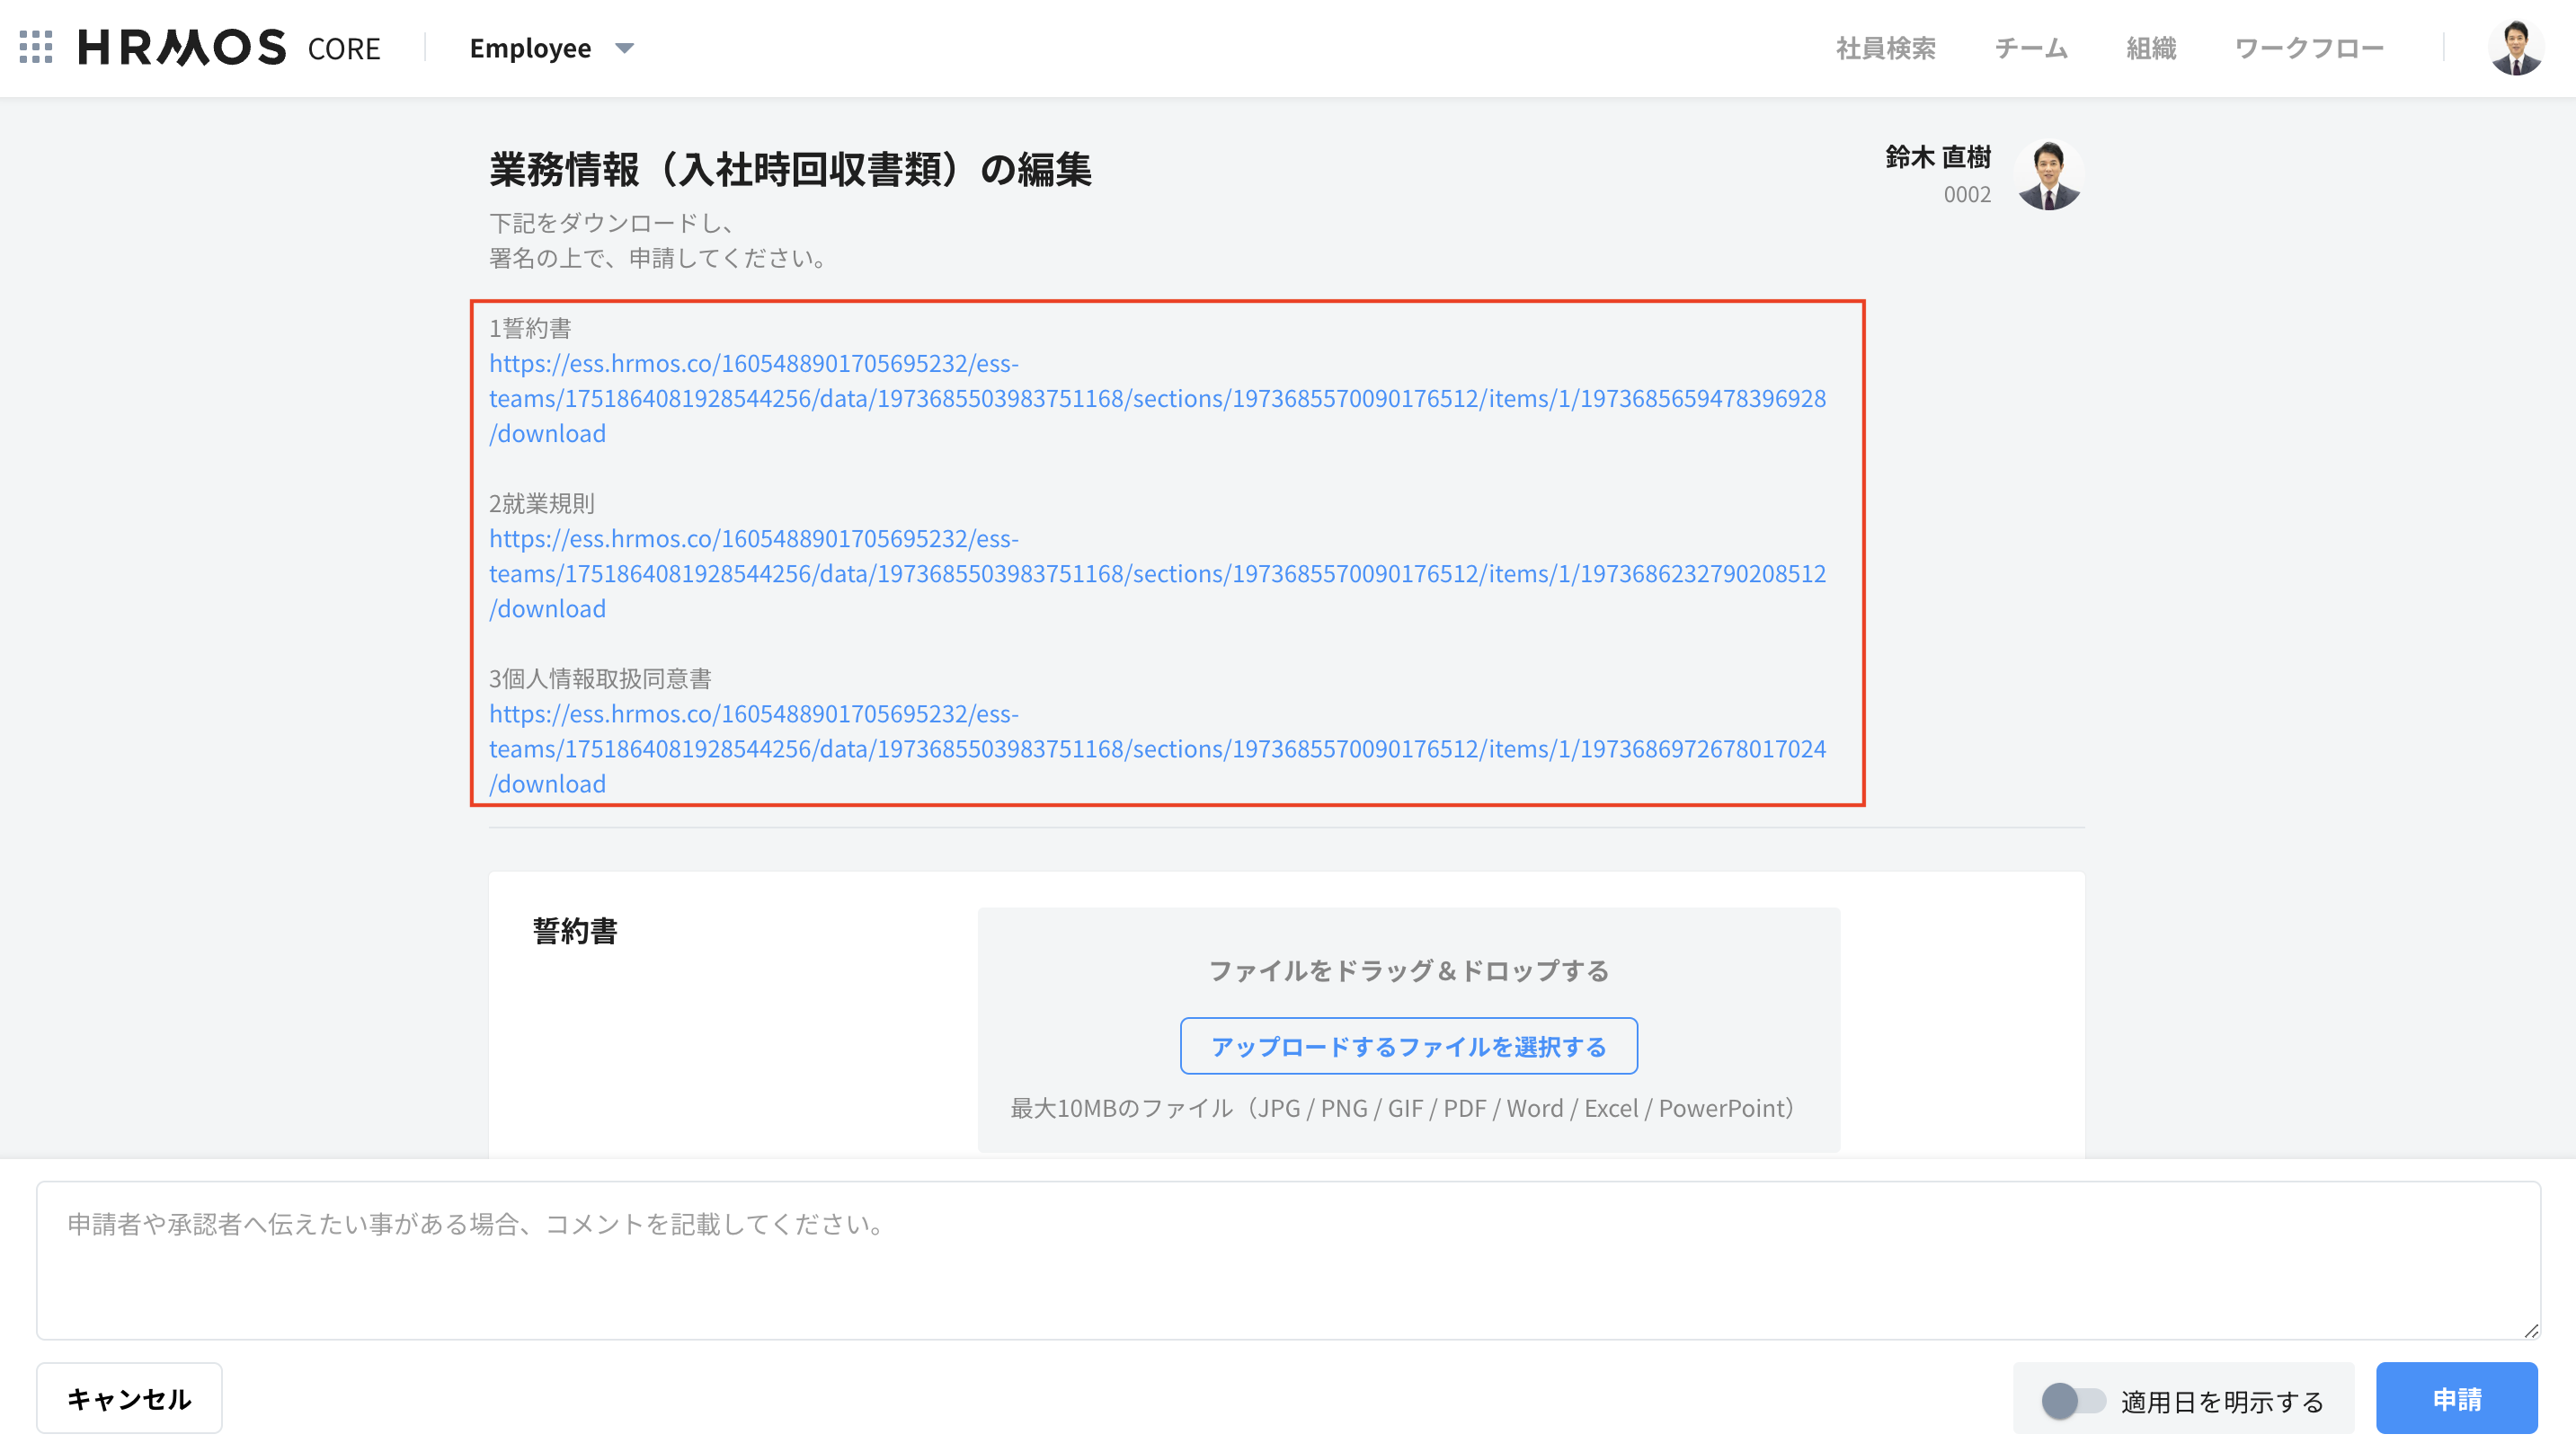Open the user avatar in top bar
Viewport: 2576px width, 1452px height.
click(x=2515, y=47)
